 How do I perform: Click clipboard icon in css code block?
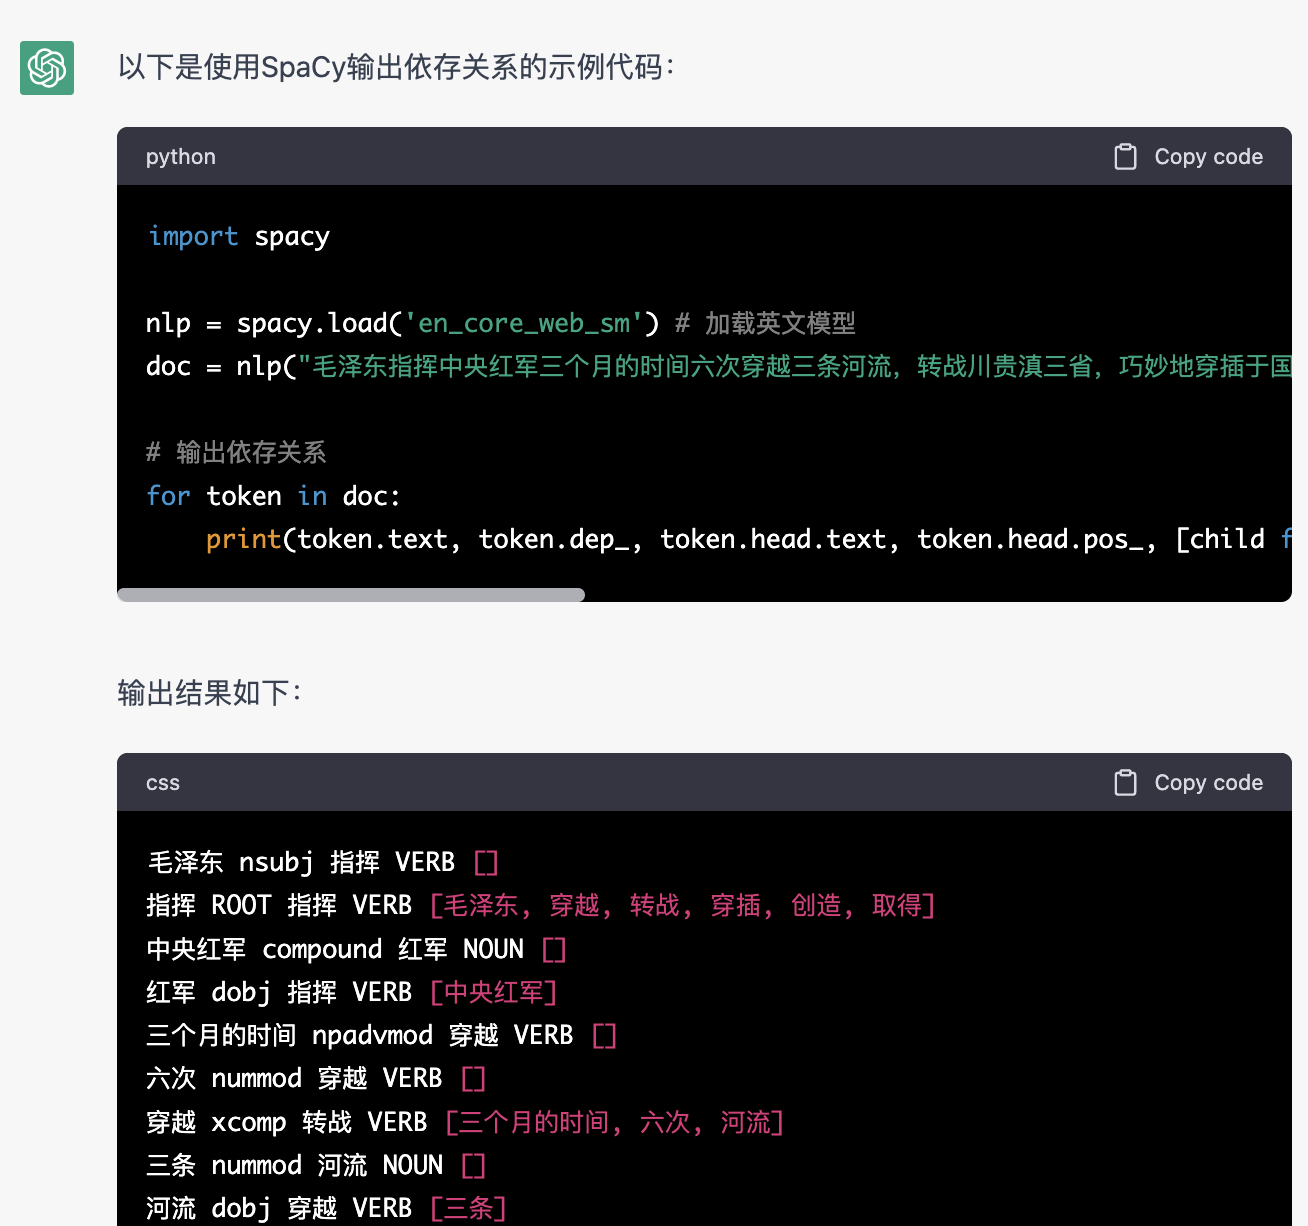click(x=1125, y=783)
